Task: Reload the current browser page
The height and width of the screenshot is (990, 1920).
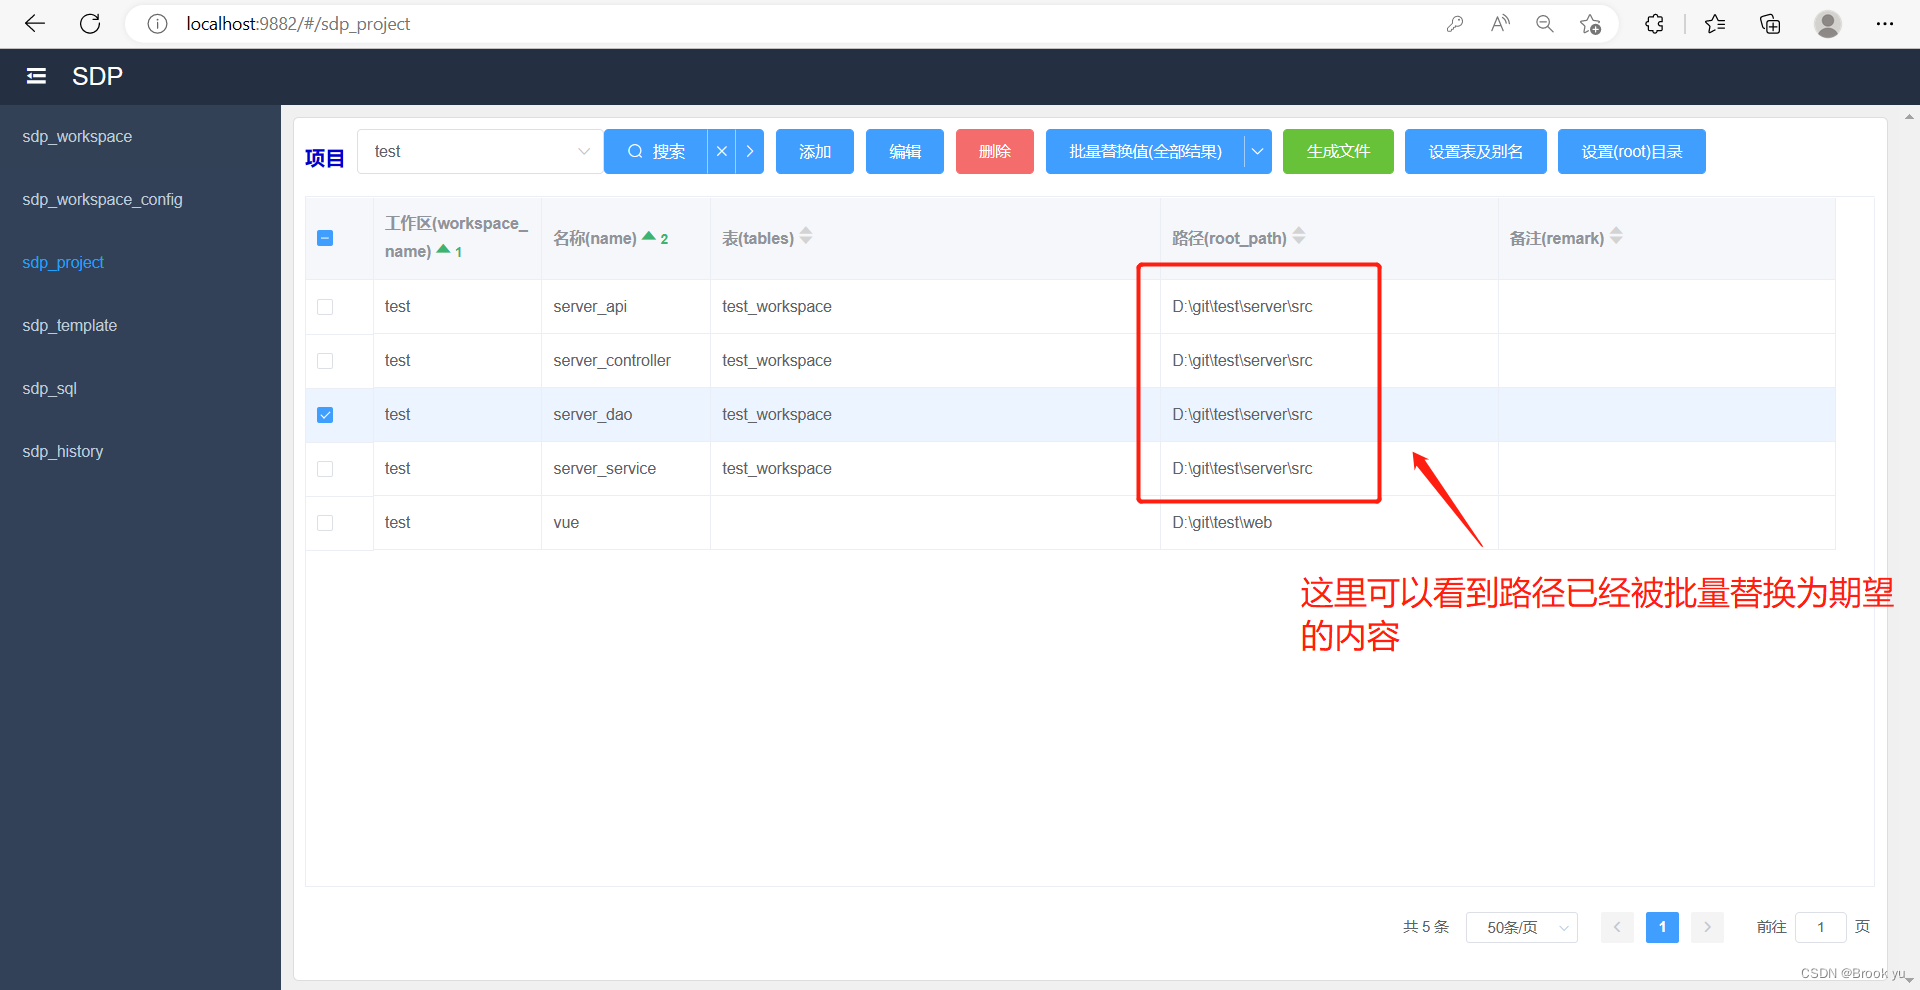Action: coord(90,24)
